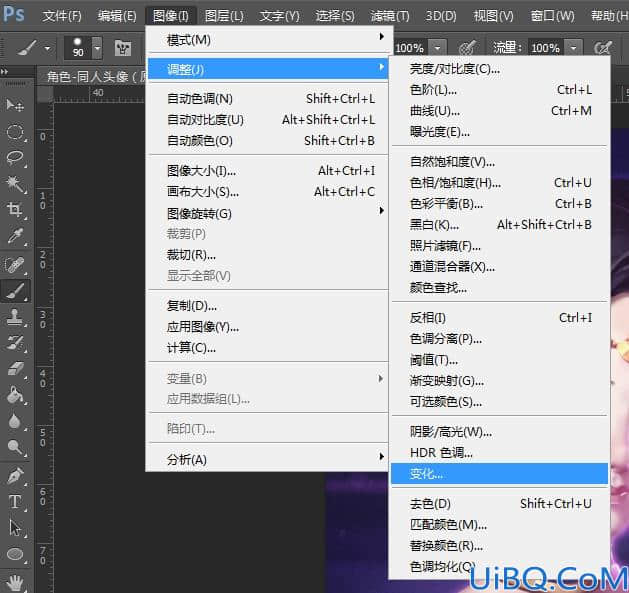Select the Move tool
Image resolution: width=629 pixels, height=593 pixels.
(15, 105)
